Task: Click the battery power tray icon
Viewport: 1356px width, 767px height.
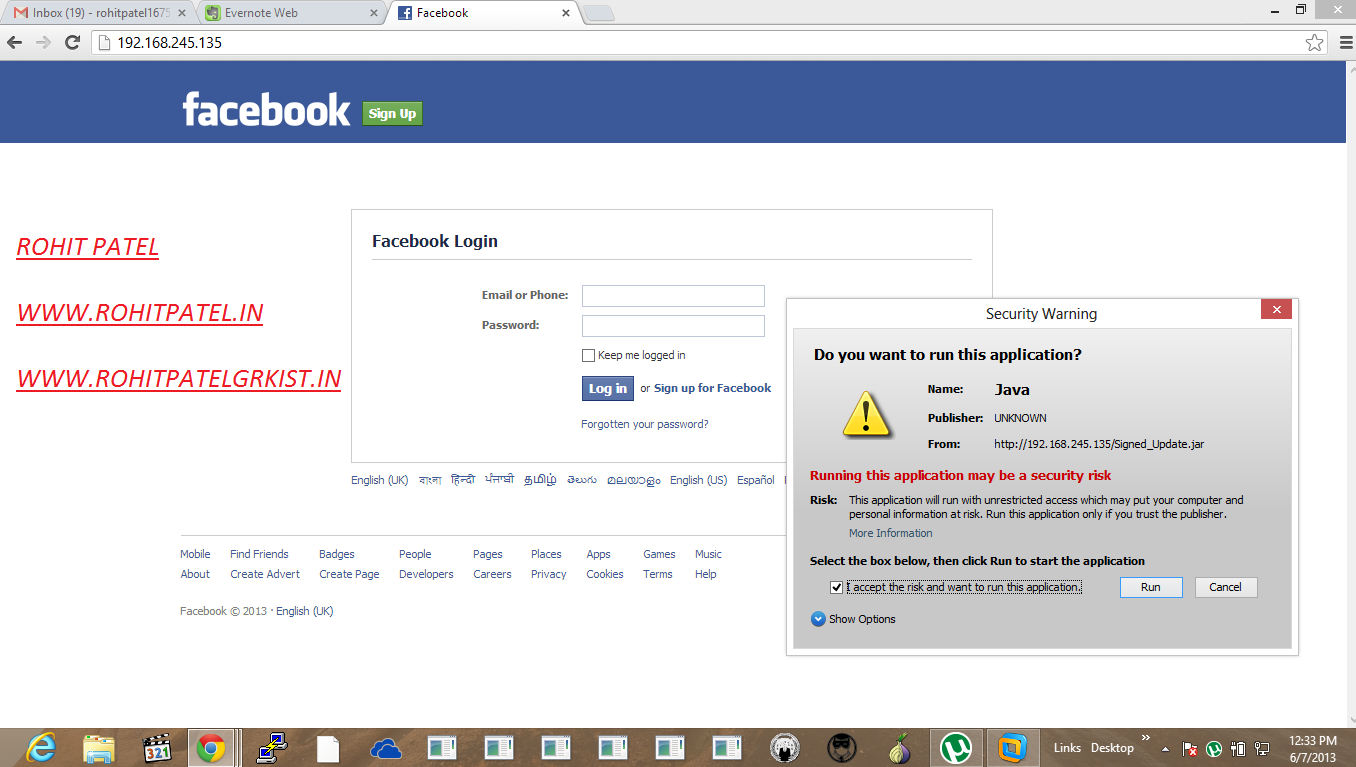Action: pos(1238,748)
